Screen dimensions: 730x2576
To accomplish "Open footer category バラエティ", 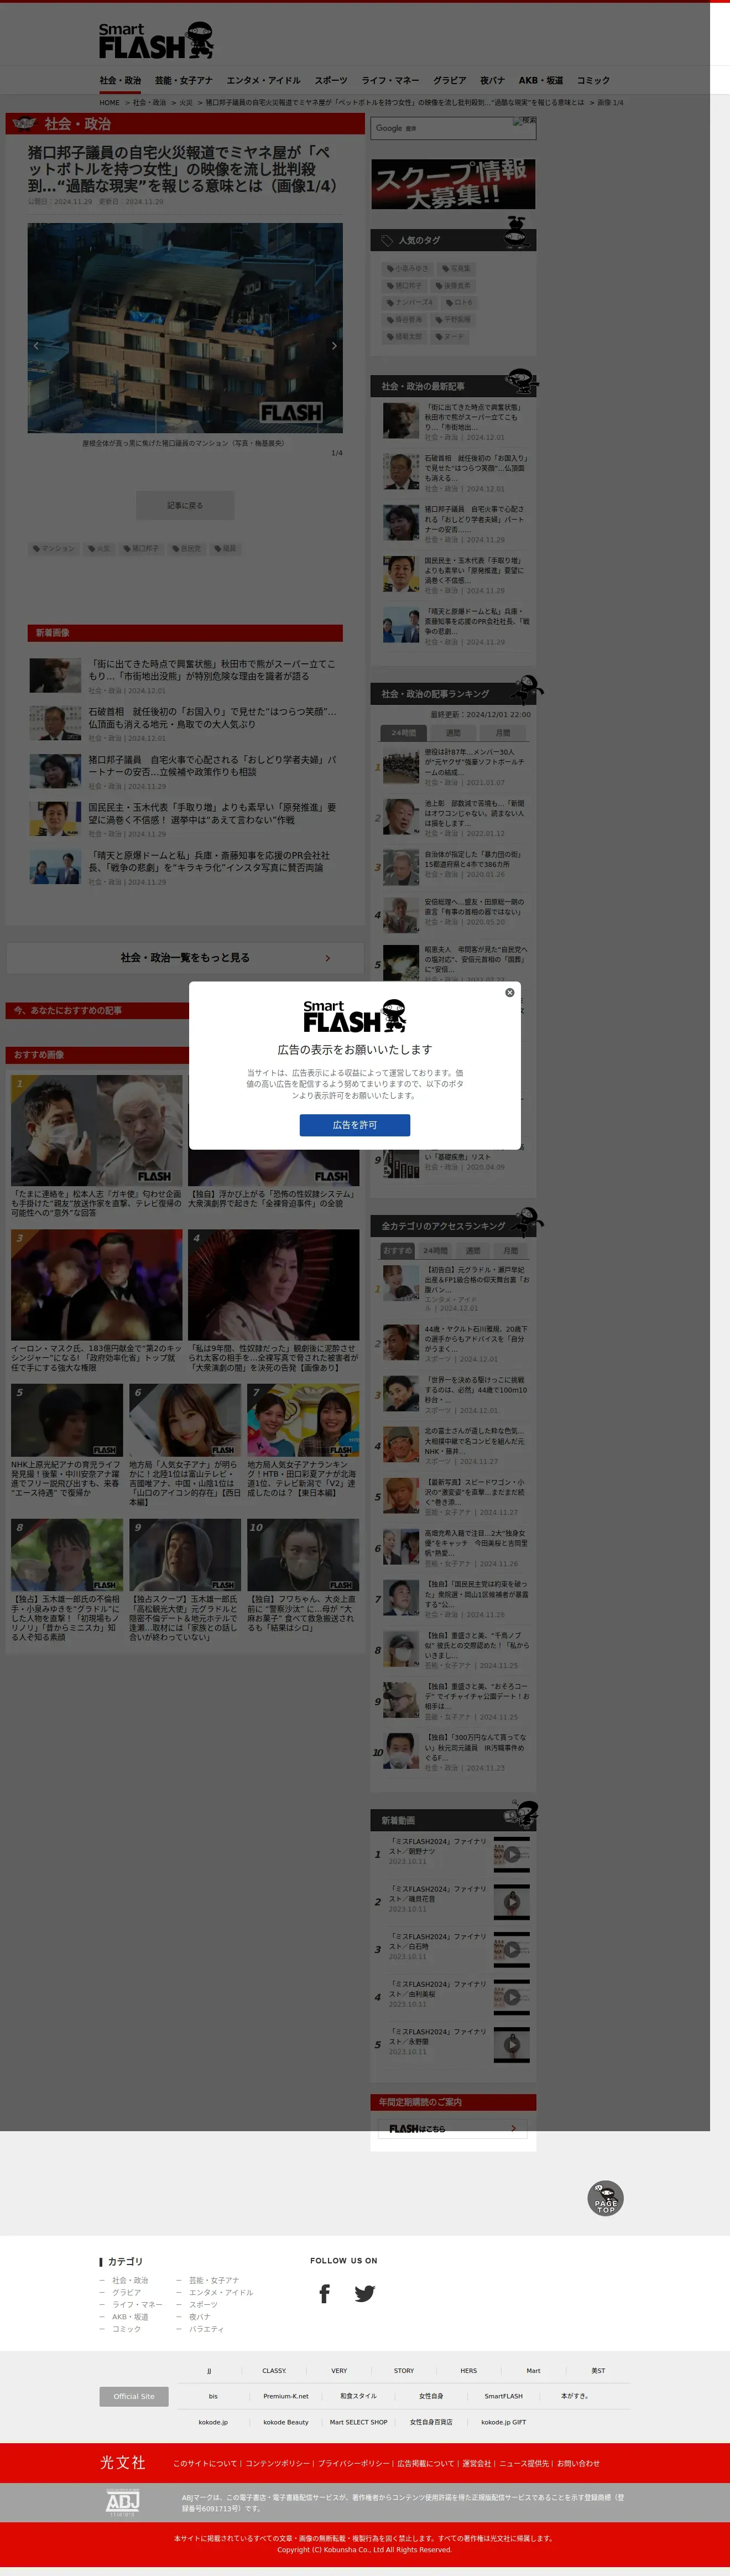I will [x=206, y=2329].
